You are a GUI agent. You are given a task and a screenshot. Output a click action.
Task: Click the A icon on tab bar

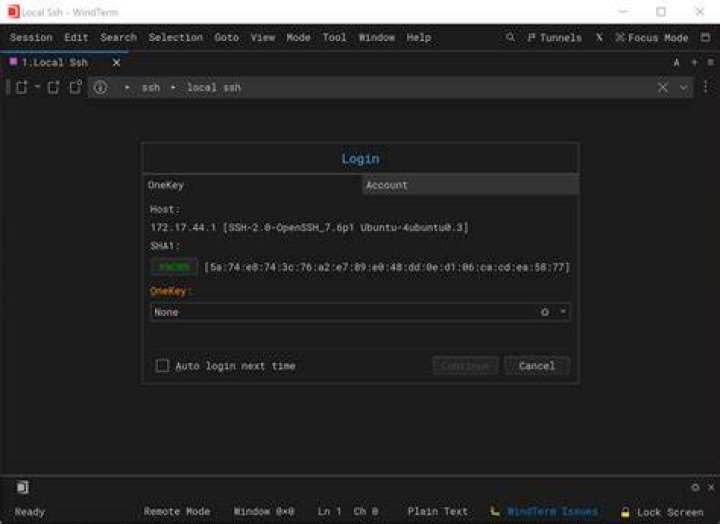pyautogui.click(x=676, y=62)
